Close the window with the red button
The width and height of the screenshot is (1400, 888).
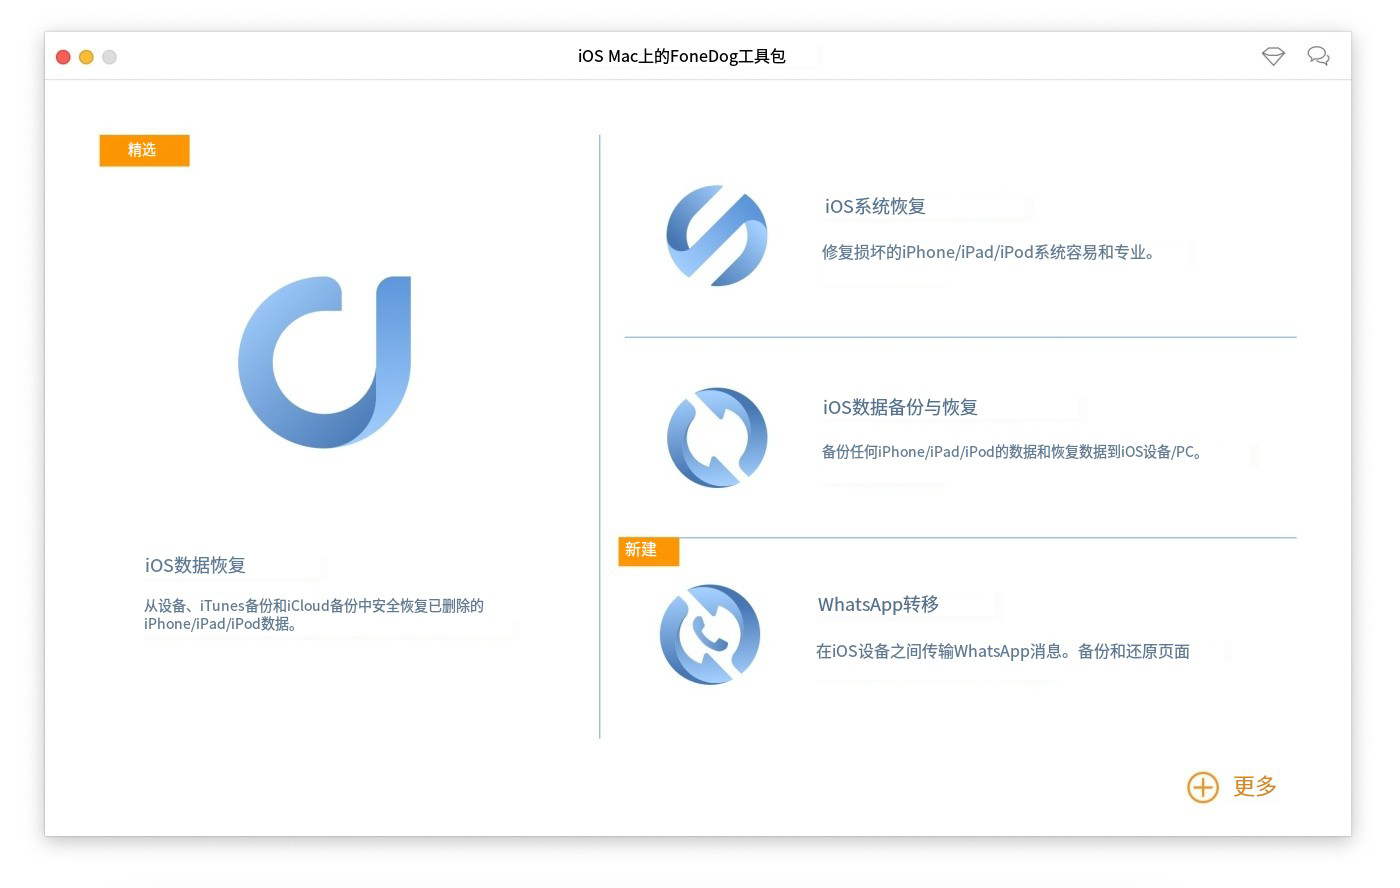click(x=63, y=57)
